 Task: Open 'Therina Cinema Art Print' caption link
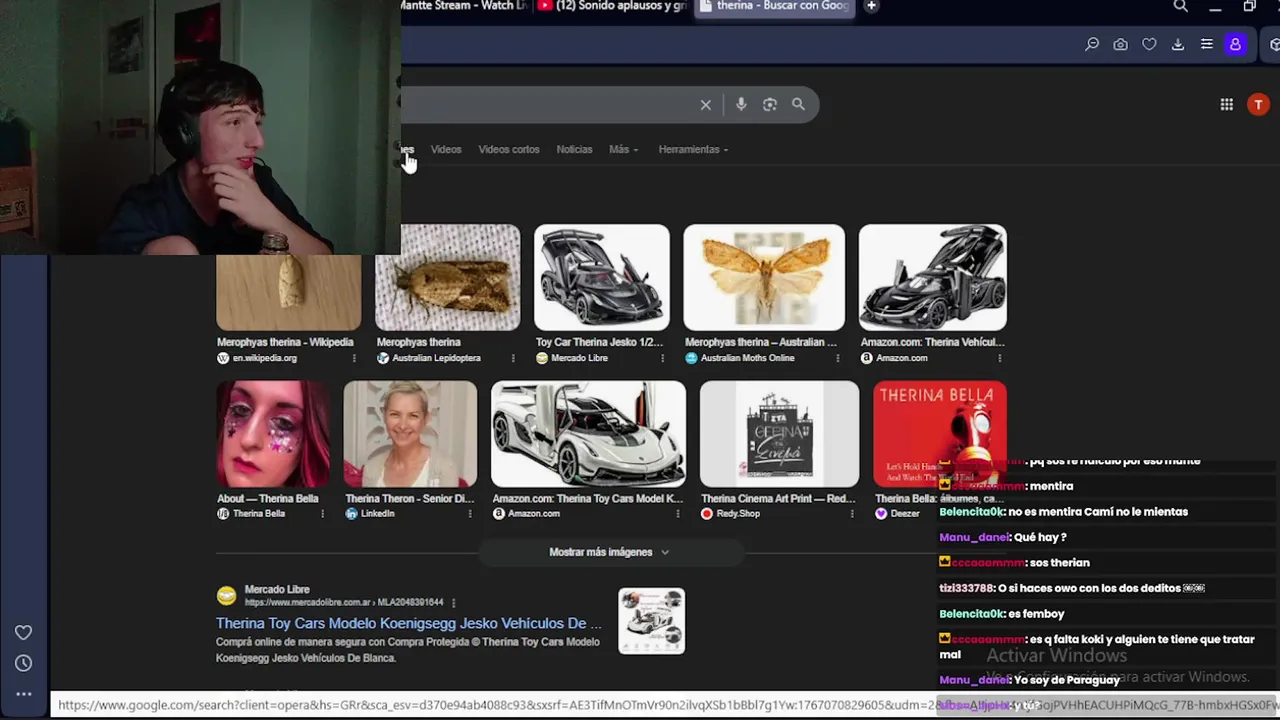tap(778, 498)
